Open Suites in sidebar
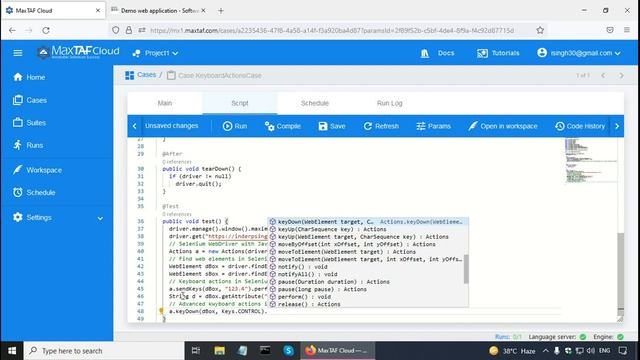The image size is (640, 360). point(29,122)
